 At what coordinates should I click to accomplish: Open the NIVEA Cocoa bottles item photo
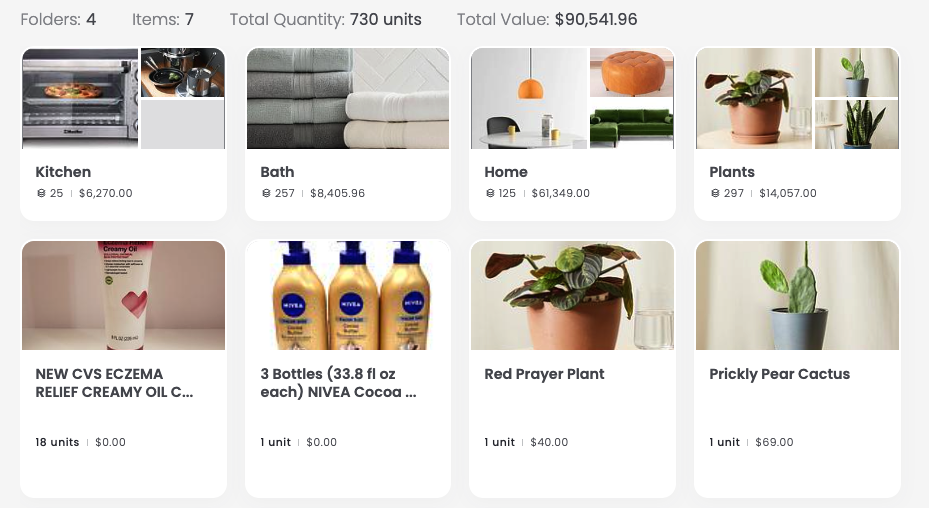(x=348, y=295)
